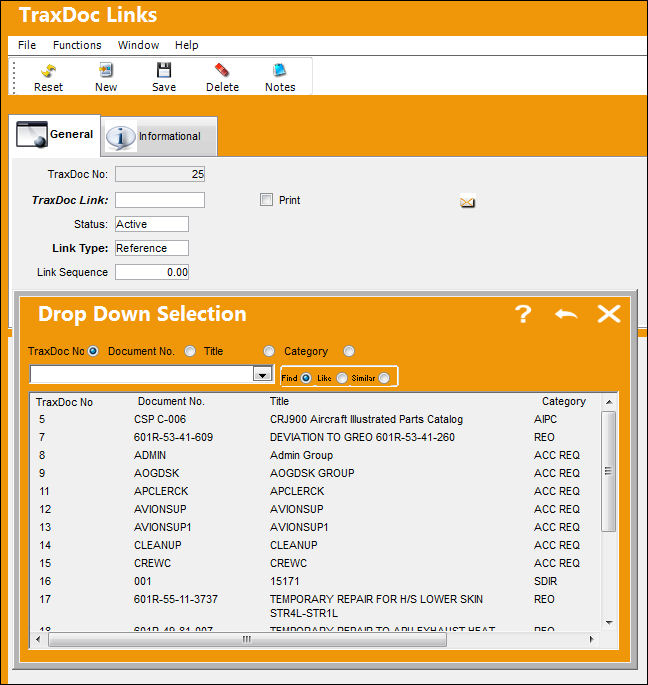Click the Link Type field showing Reference
Screen dimensions: 648x685
(x=152, y=248)
